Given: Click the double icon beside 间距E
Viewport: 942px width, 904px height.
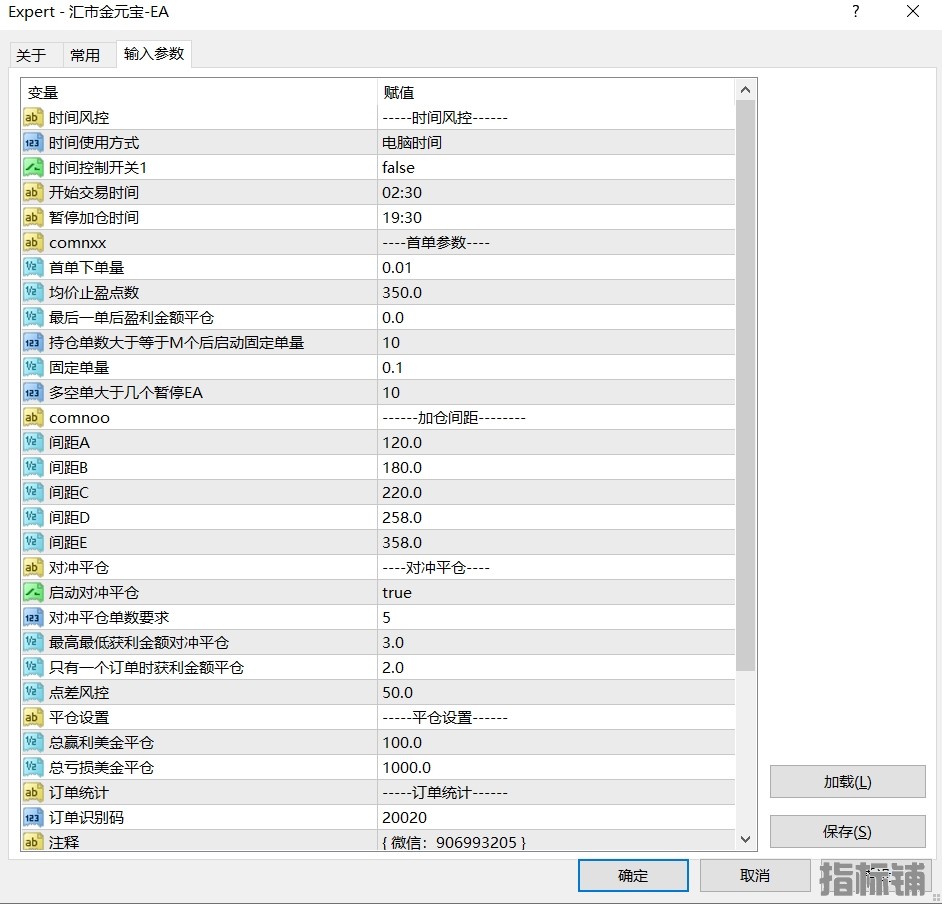Looking at the screenshot, I should pos(33,542).
